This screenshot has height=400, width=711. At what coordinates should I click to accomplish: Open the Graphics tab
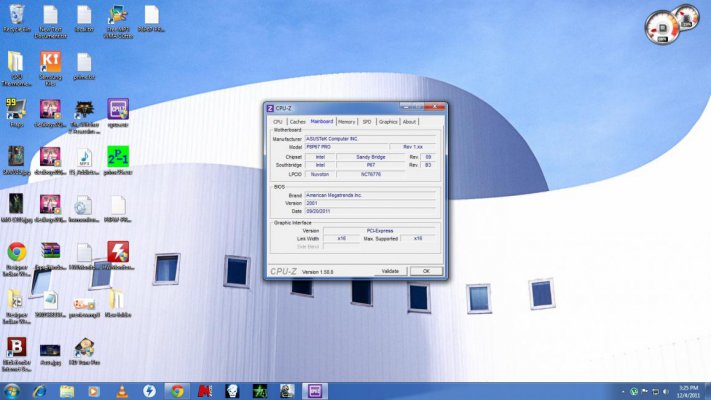(x=388, y=122)
